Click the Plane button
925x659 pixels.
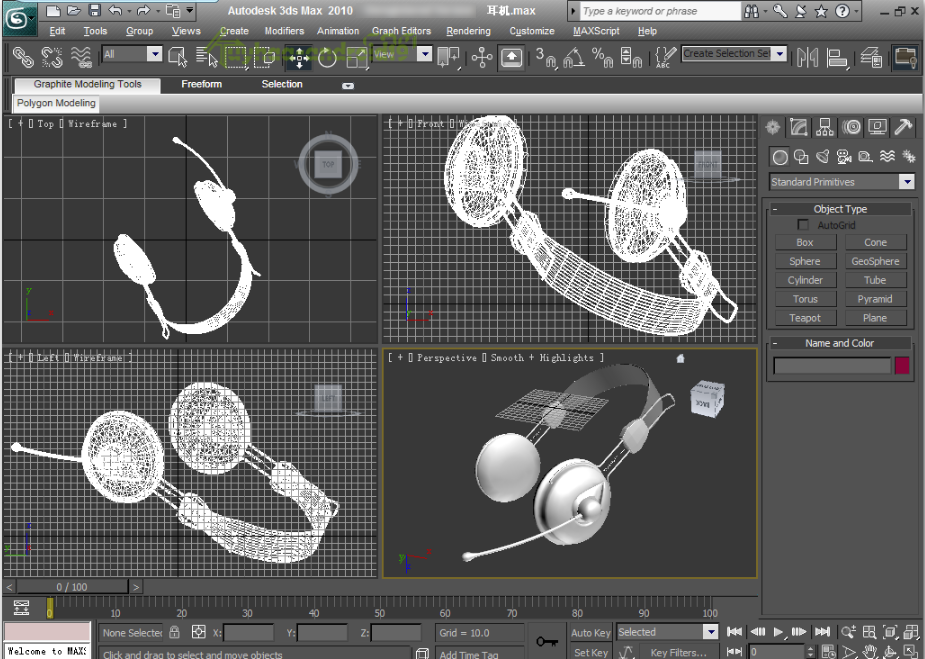click(875, 318)
